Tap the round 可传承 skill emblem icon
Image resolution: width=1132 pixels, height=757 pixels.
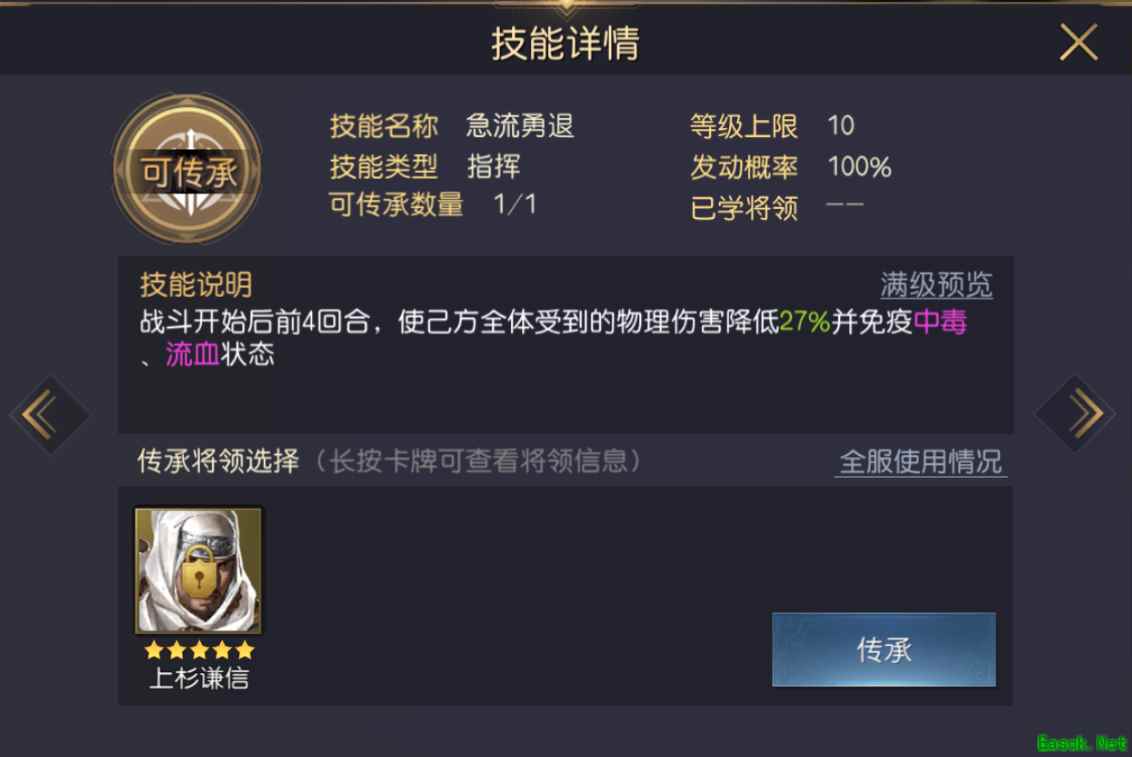188,169
